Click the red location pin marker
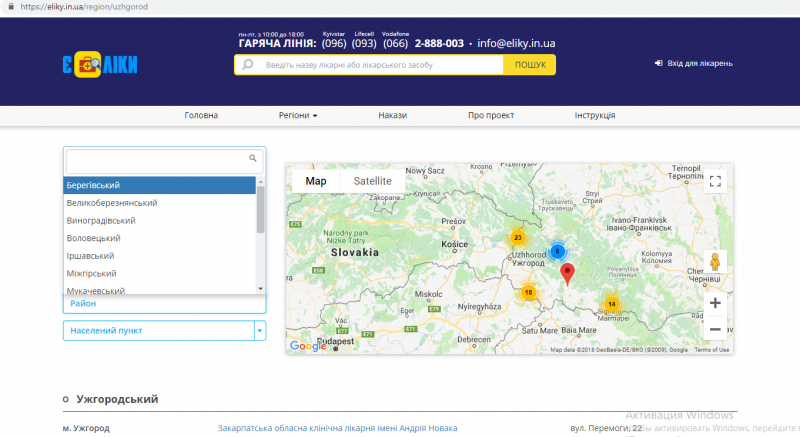Screen dimensions: 800x437 coord(568,273)
